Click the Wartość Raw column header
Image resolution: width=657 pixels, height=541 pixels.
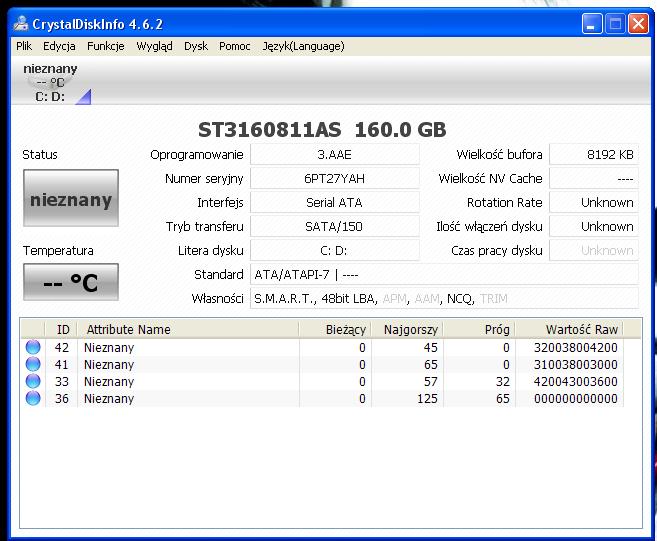(x=569, y=329)
